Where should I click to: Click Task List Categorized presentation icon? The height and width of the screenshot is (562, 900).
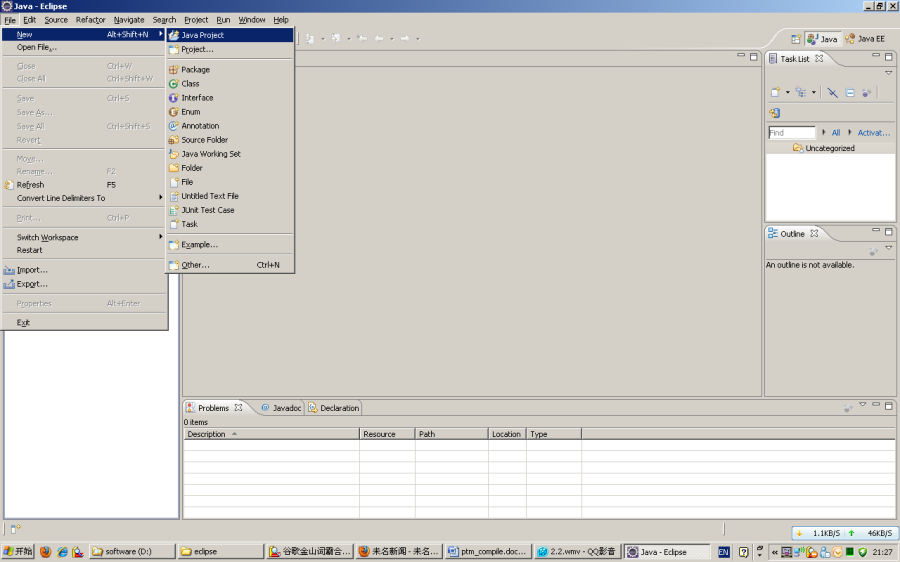pyautogui.click(x=801, y=92)
